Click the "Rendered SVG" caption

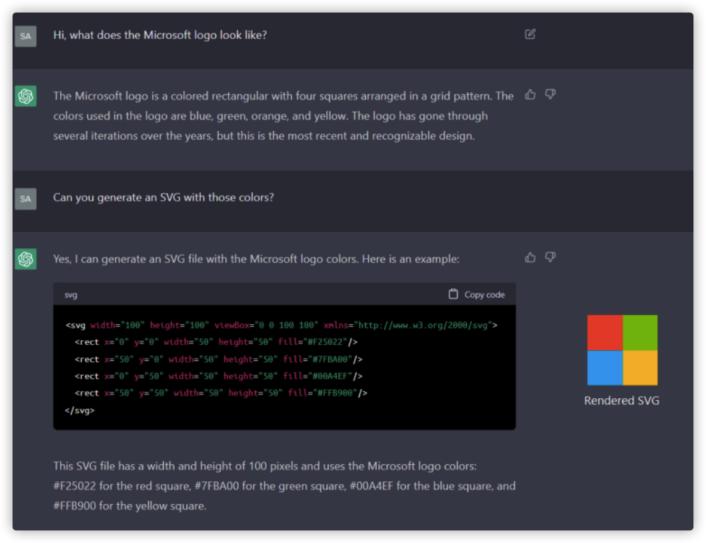point(622,401)
